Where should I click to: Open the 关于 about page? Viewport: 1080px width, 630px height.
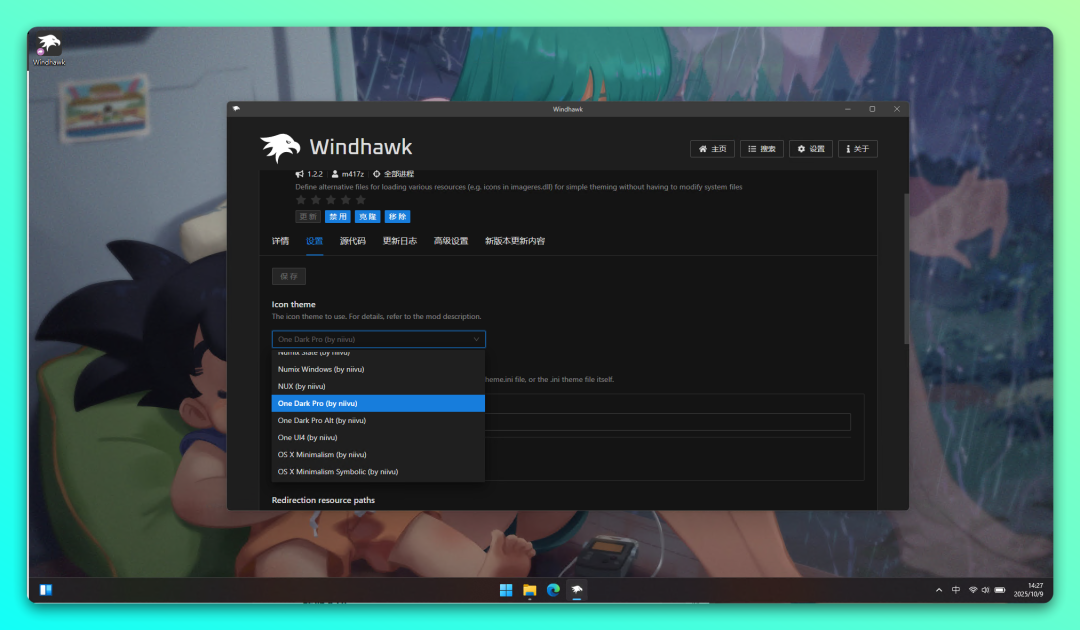click(857, 149)
